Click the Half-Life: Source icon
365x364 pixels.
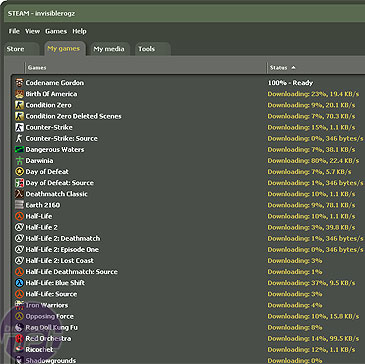click(x=20, y=294)
